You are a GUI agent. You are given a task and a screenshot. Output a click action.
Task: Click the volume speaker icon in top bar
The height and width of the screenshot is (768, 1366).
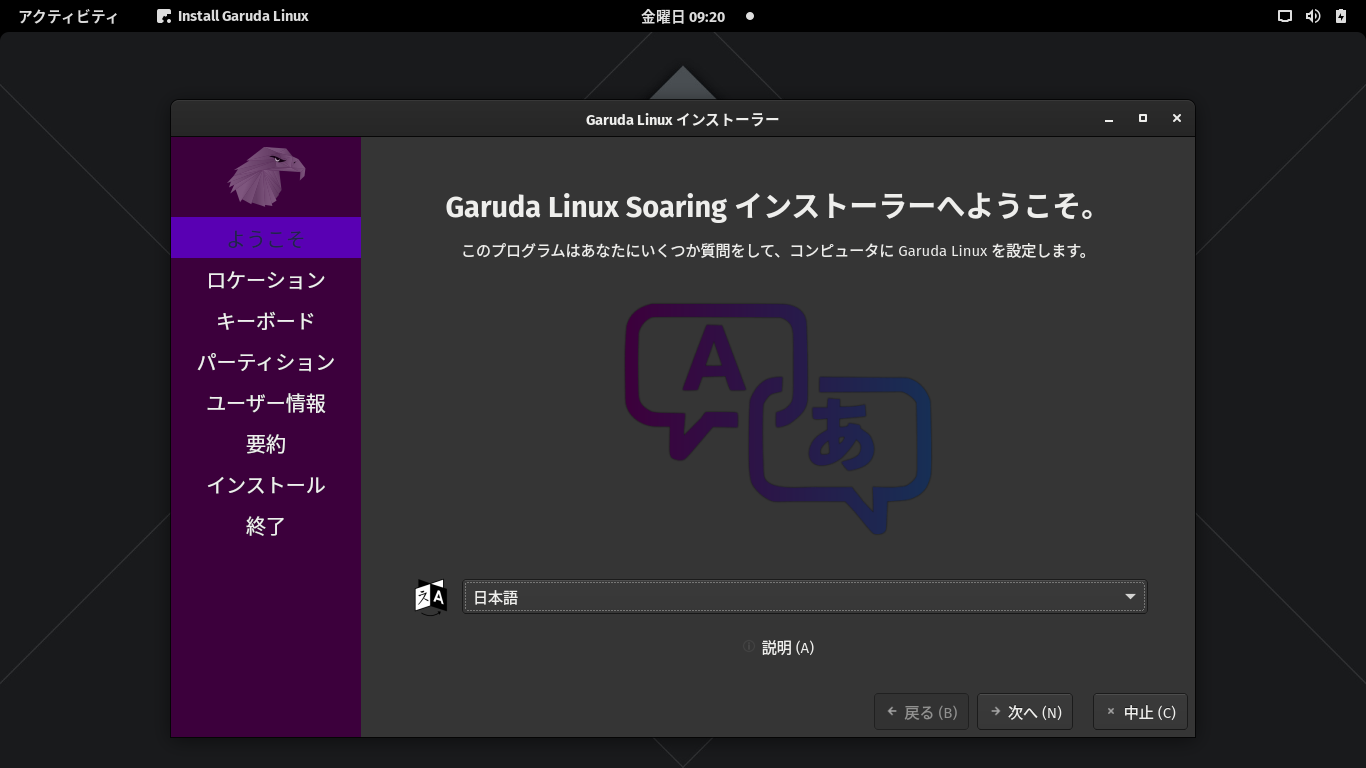(1313, 16)
